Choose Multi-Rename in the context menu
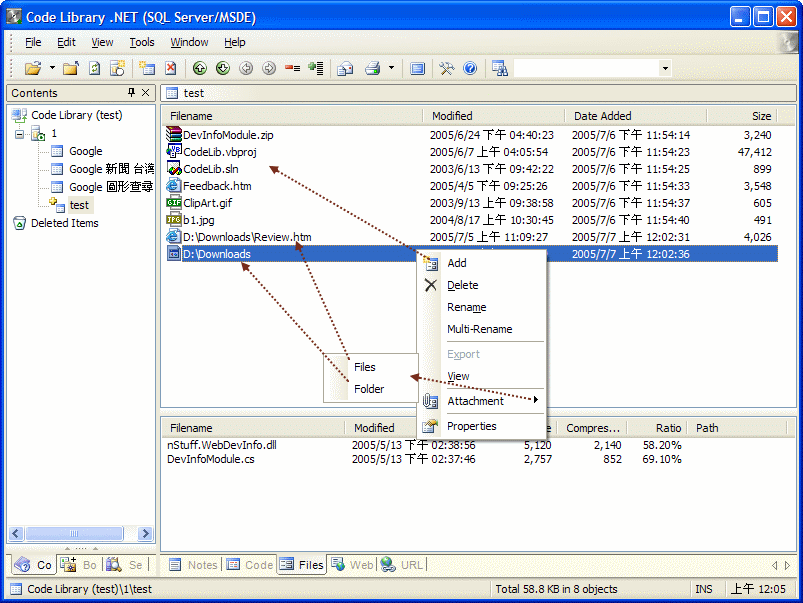This screenshot has width=803, height=603. (x=482, y=329)
